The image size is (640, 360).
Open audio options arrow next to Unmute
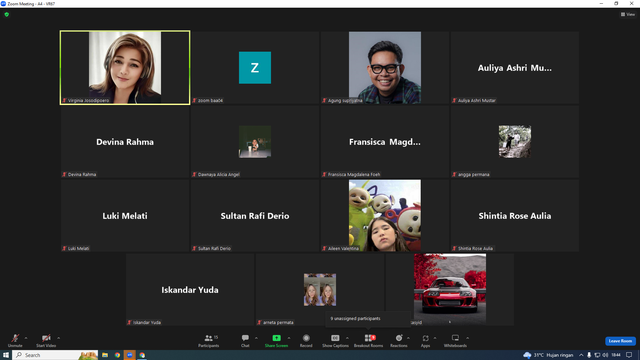tap(26, 338)
